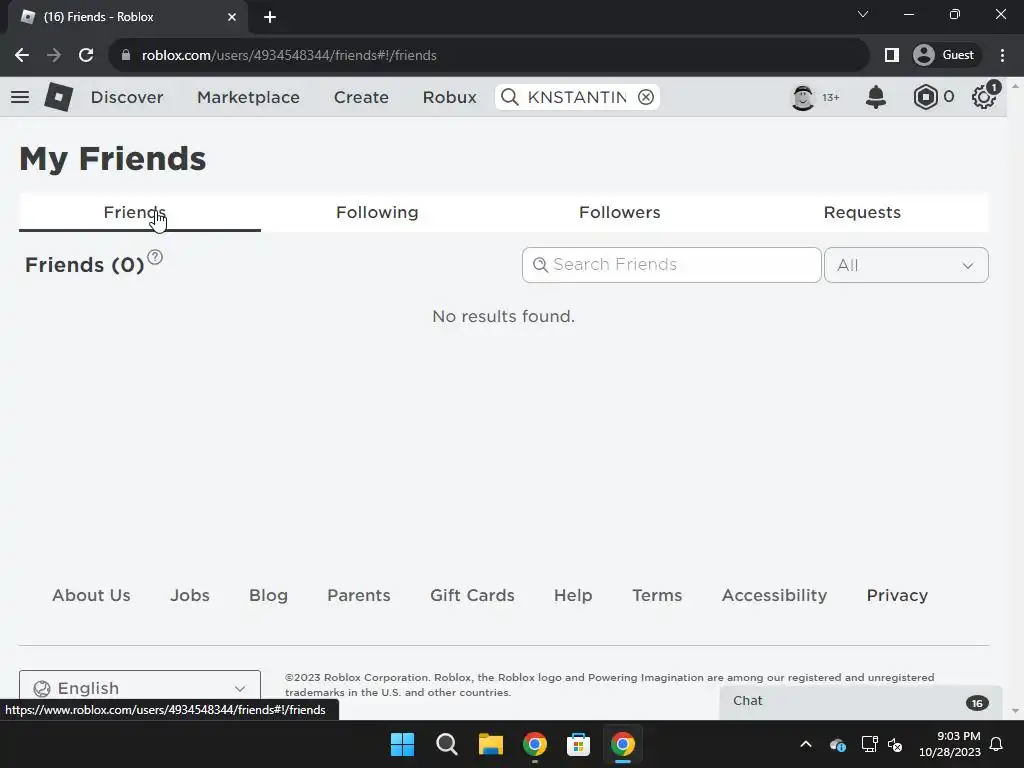Open the tab search chevron

pyautogui.click(x=863, y=14)
